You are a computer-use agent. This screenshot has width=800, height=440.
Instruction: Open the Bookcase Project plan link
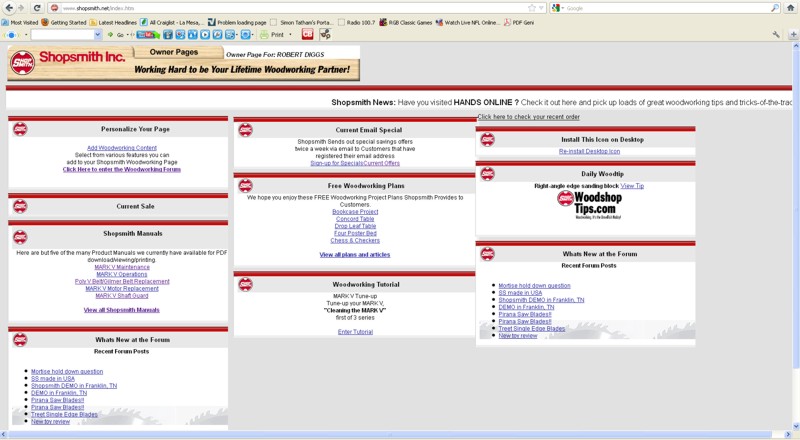[x=355, y=212]
